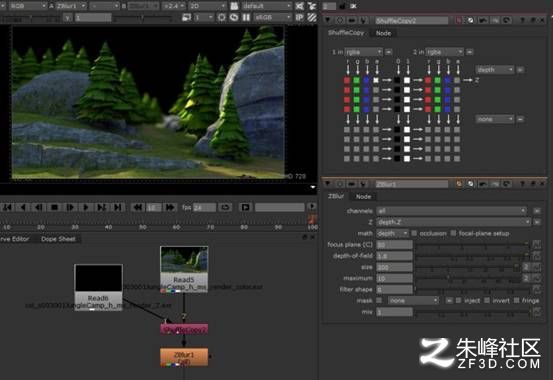Screen dimensions: 553x380
Task: Open the none second output dropdown
Action: (494, 119)
